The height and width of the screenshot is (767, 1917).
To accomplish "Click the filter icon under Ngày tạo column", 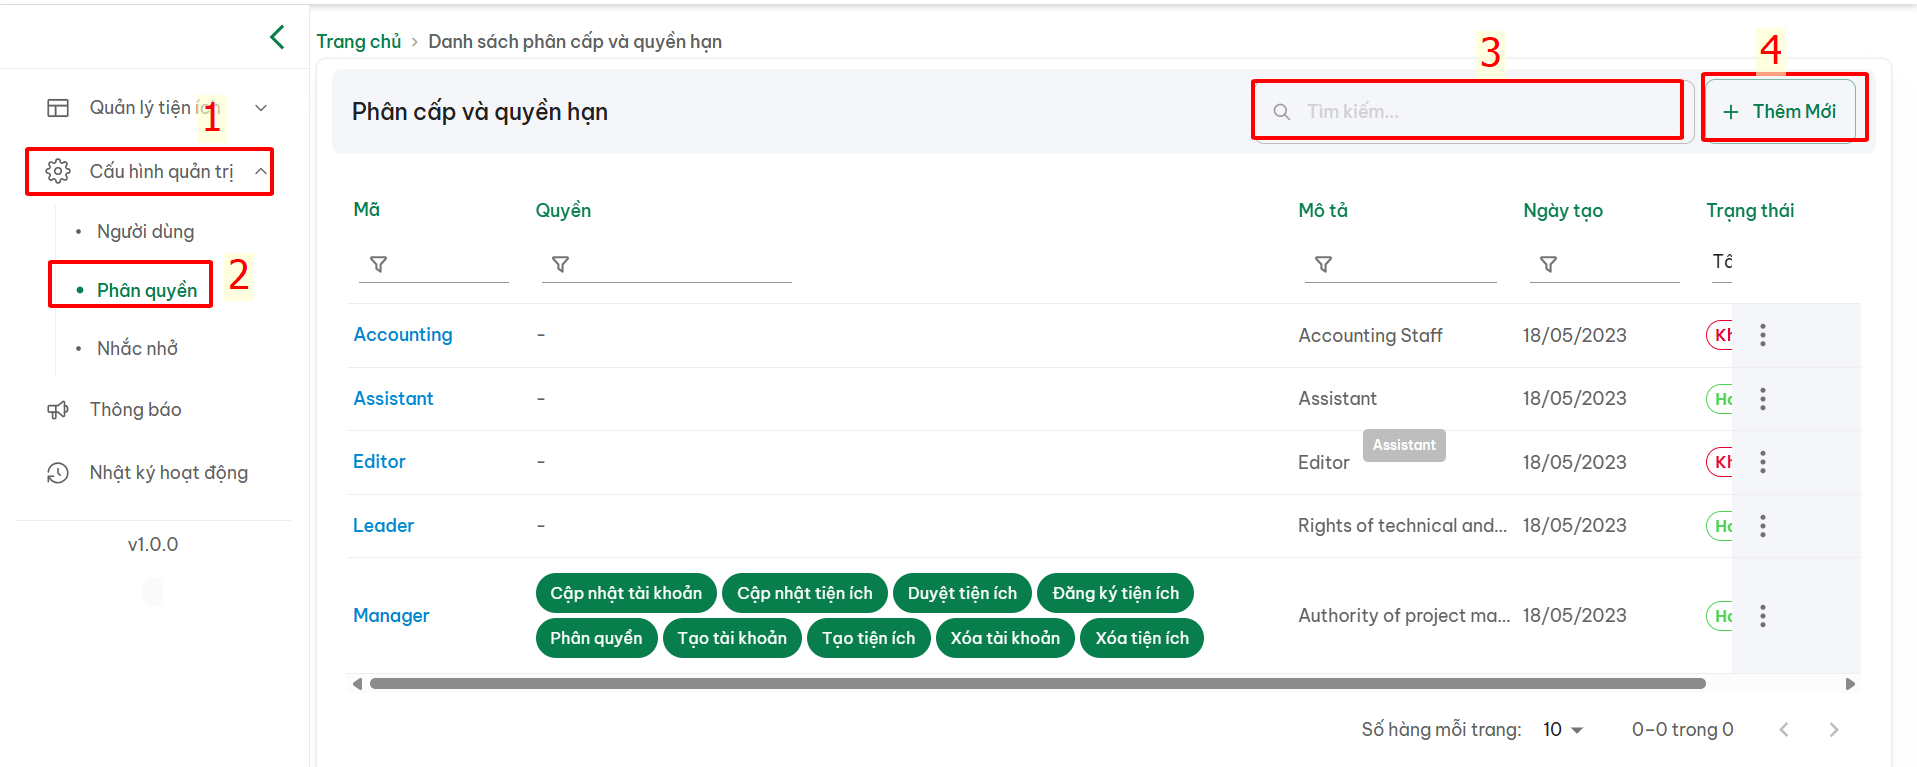I will (x=1548, y=264).
